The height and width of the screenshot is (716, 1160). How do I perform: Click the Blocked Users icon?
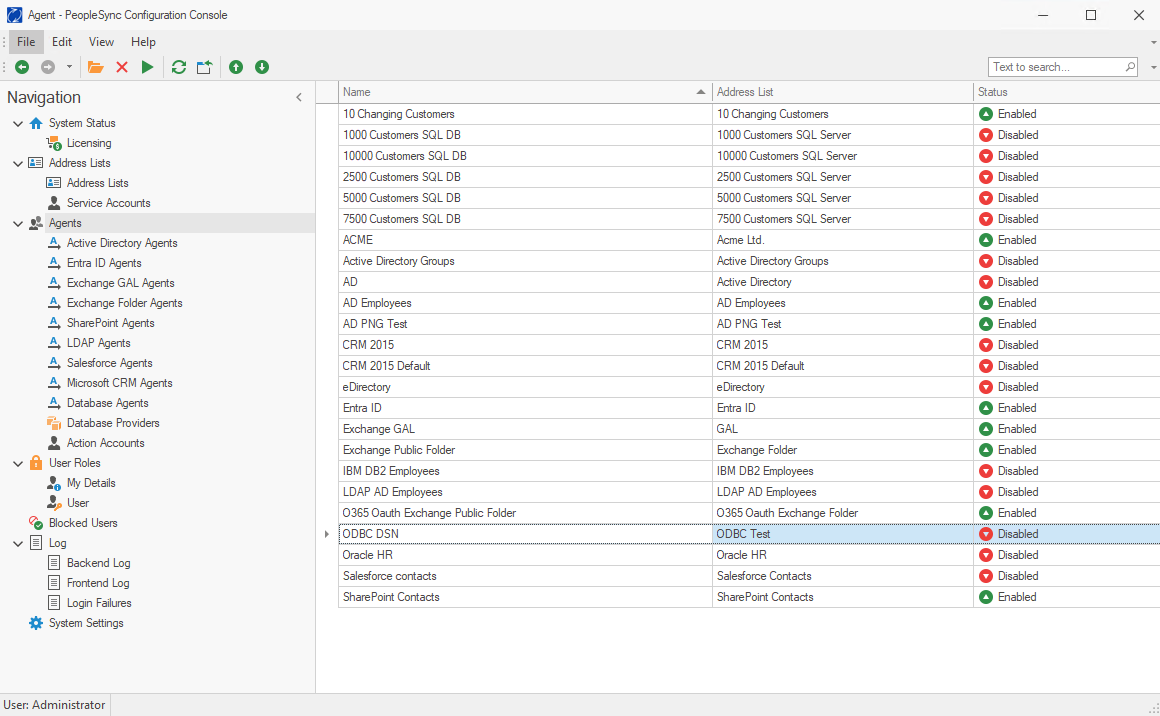coord(36,523)
